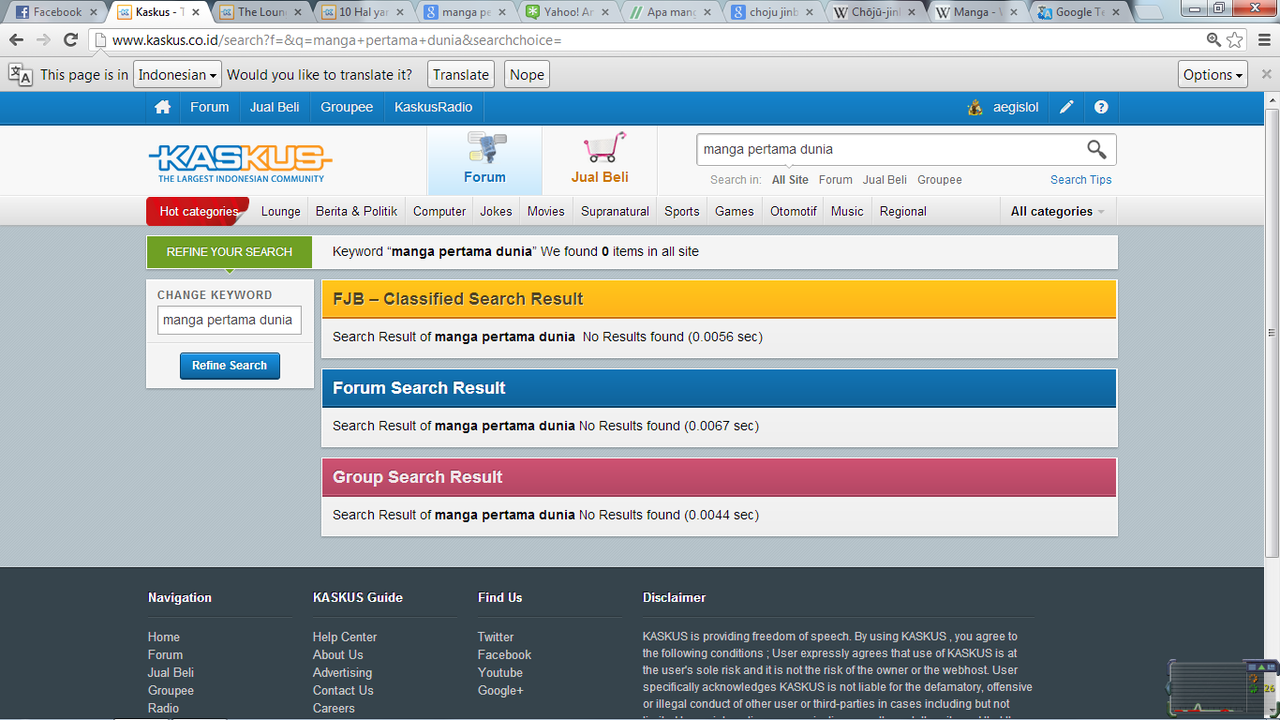Click the system monitor widget in bottom corner

click(x=1221, y=686)
